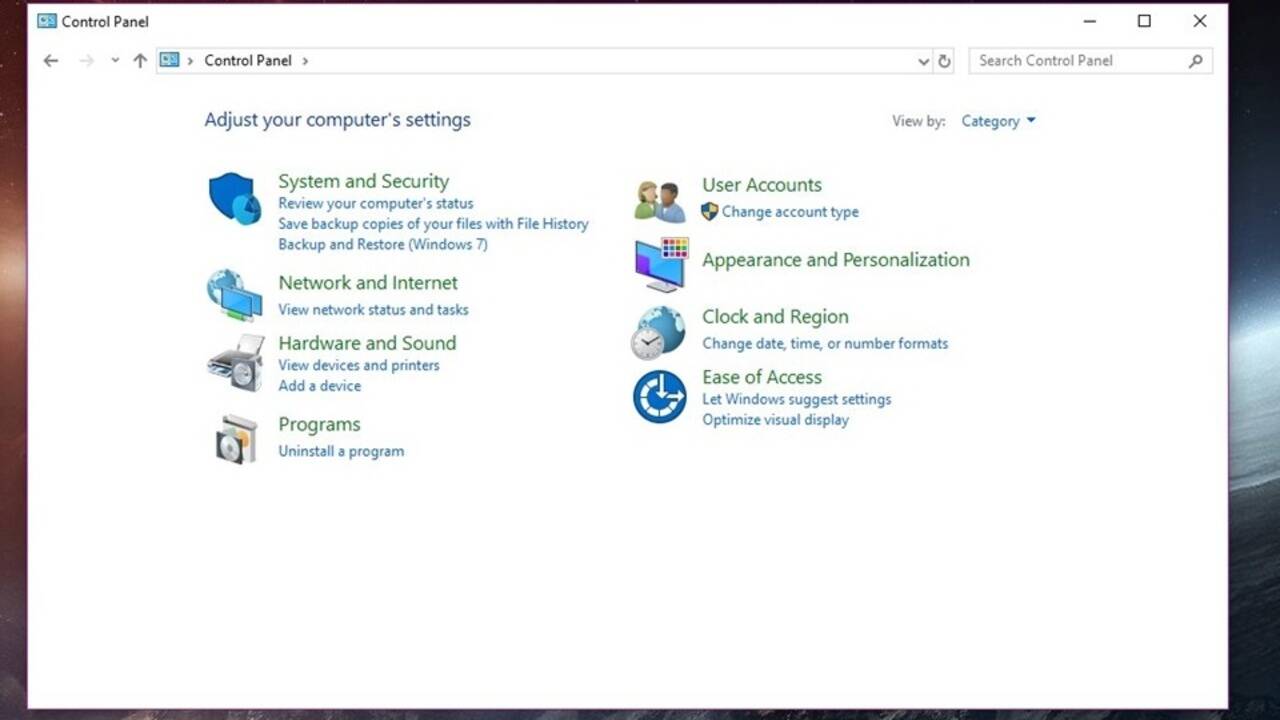Click the Clock and Region globe icon

click(x=658, y=332)
